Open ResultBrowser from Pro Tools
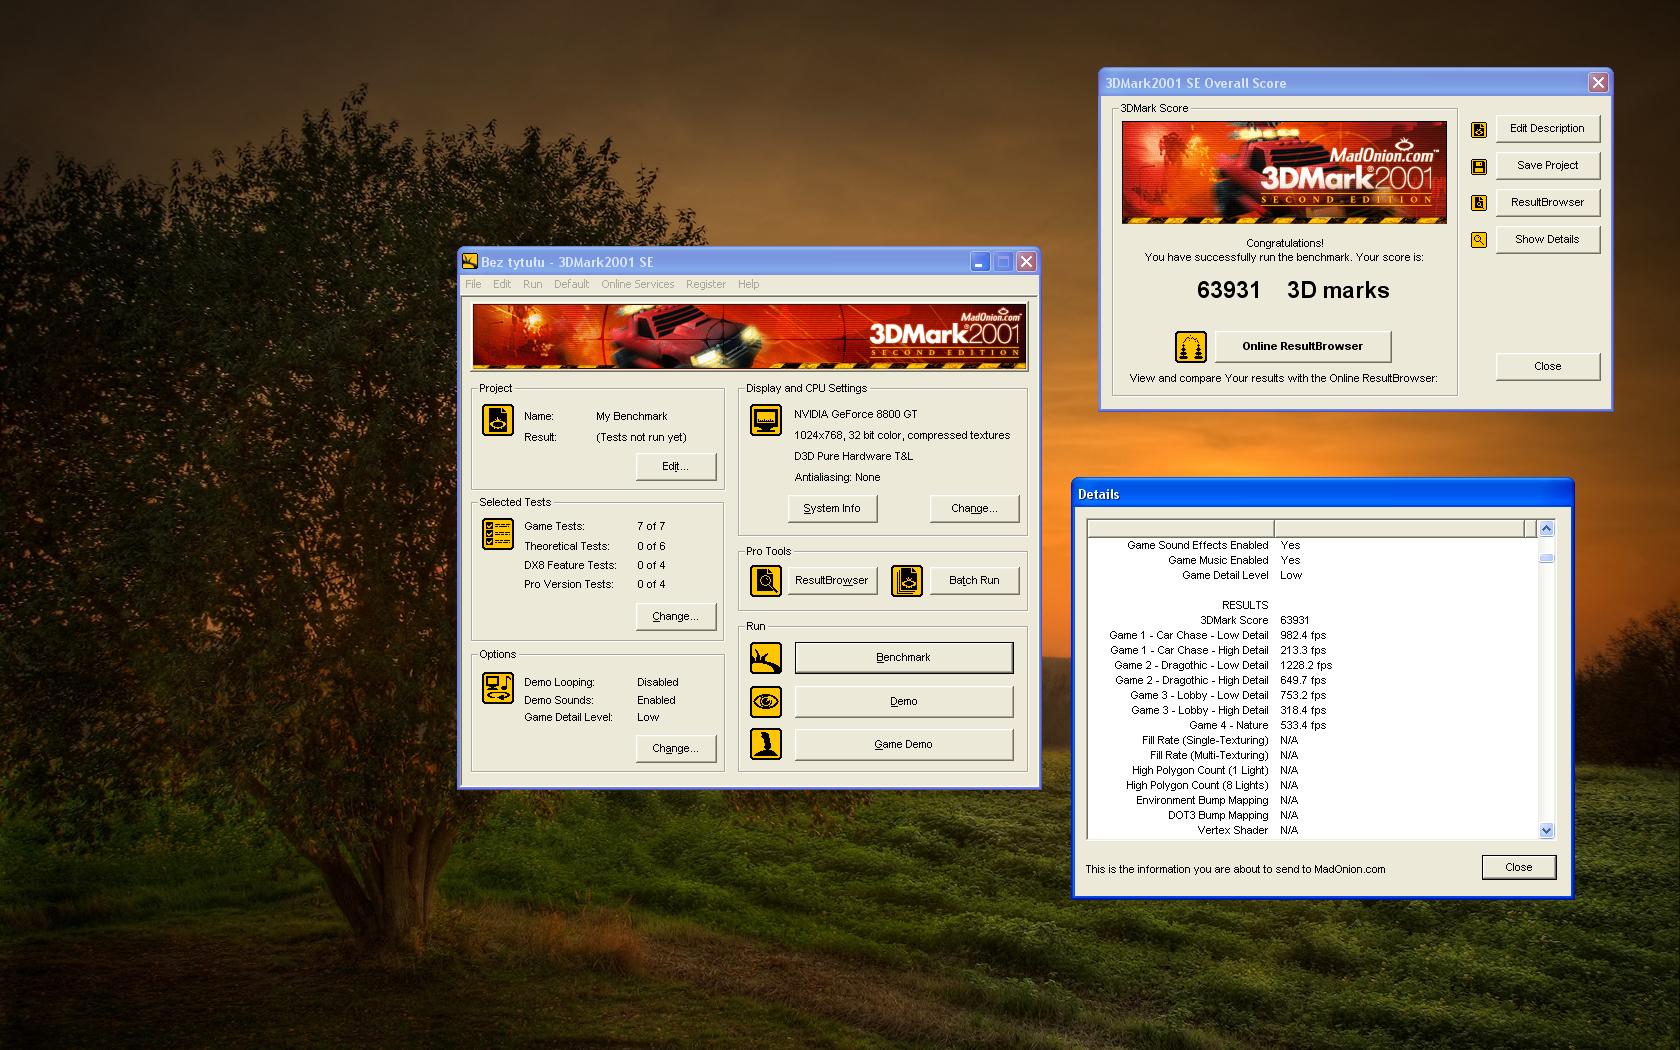Image resolution: width=1680 pixels, height=1050 pixels. coord(832,580)
